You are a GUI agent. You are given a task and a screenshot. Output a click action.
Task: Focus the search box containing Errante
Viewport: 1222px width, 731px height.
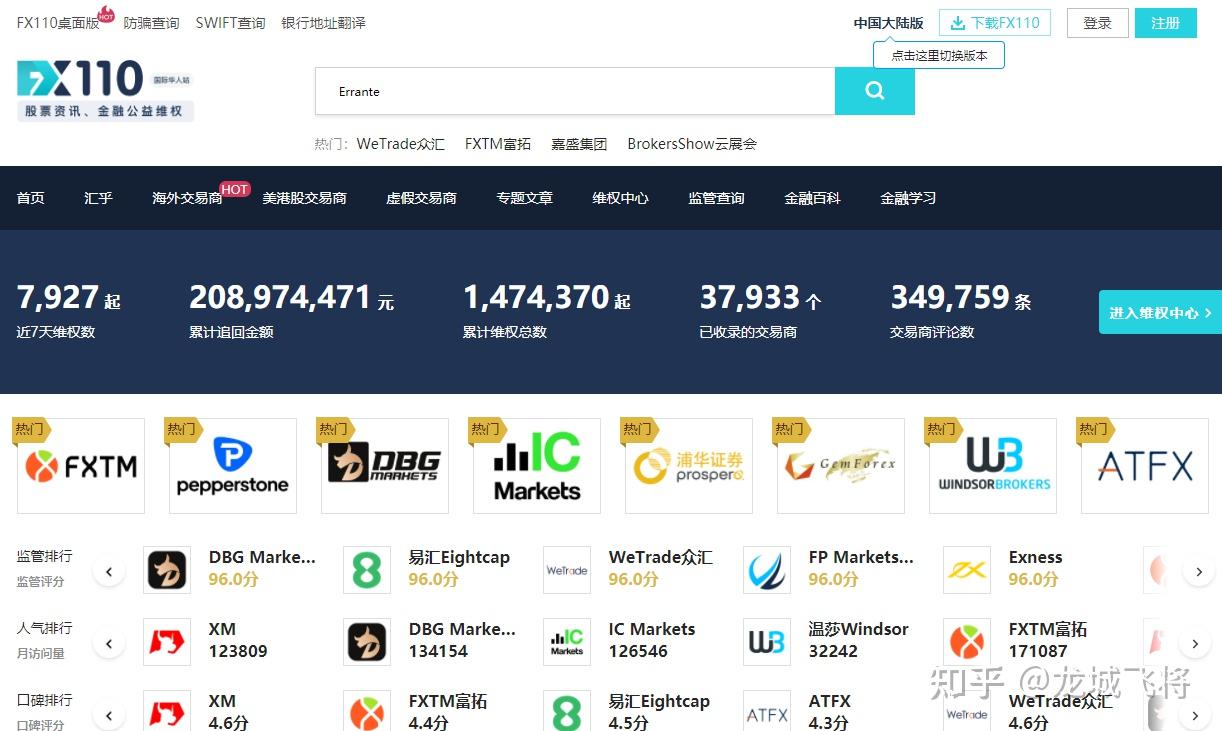click(575, 91)
